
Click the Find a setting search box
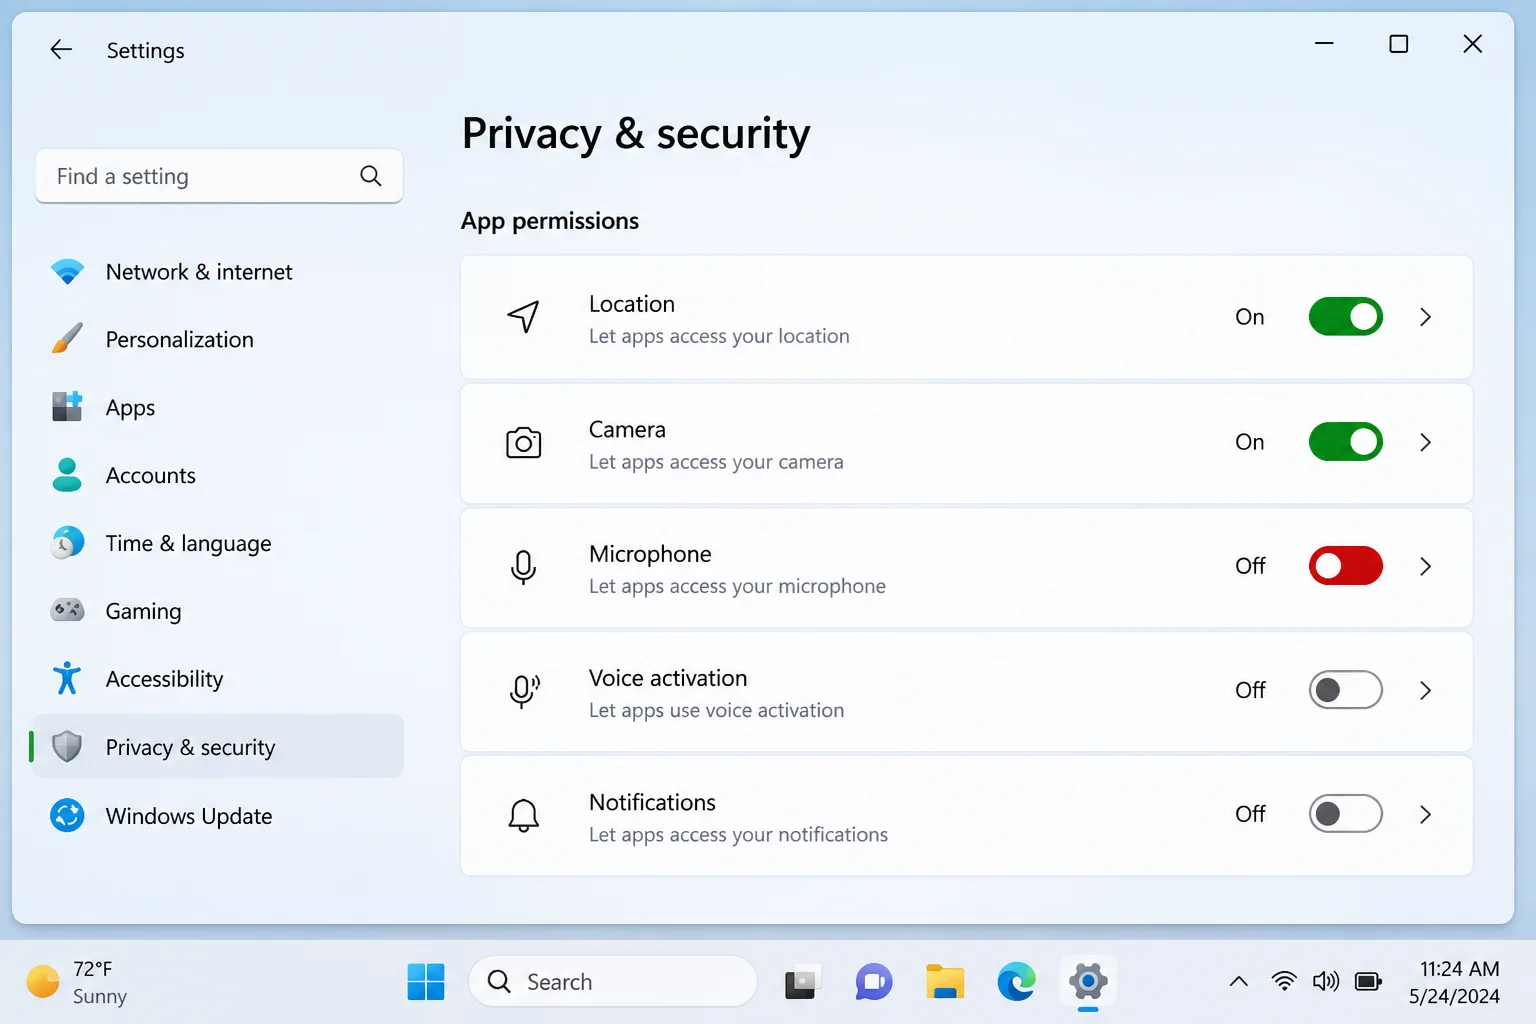pyautogui.click(x=219, y=176)
